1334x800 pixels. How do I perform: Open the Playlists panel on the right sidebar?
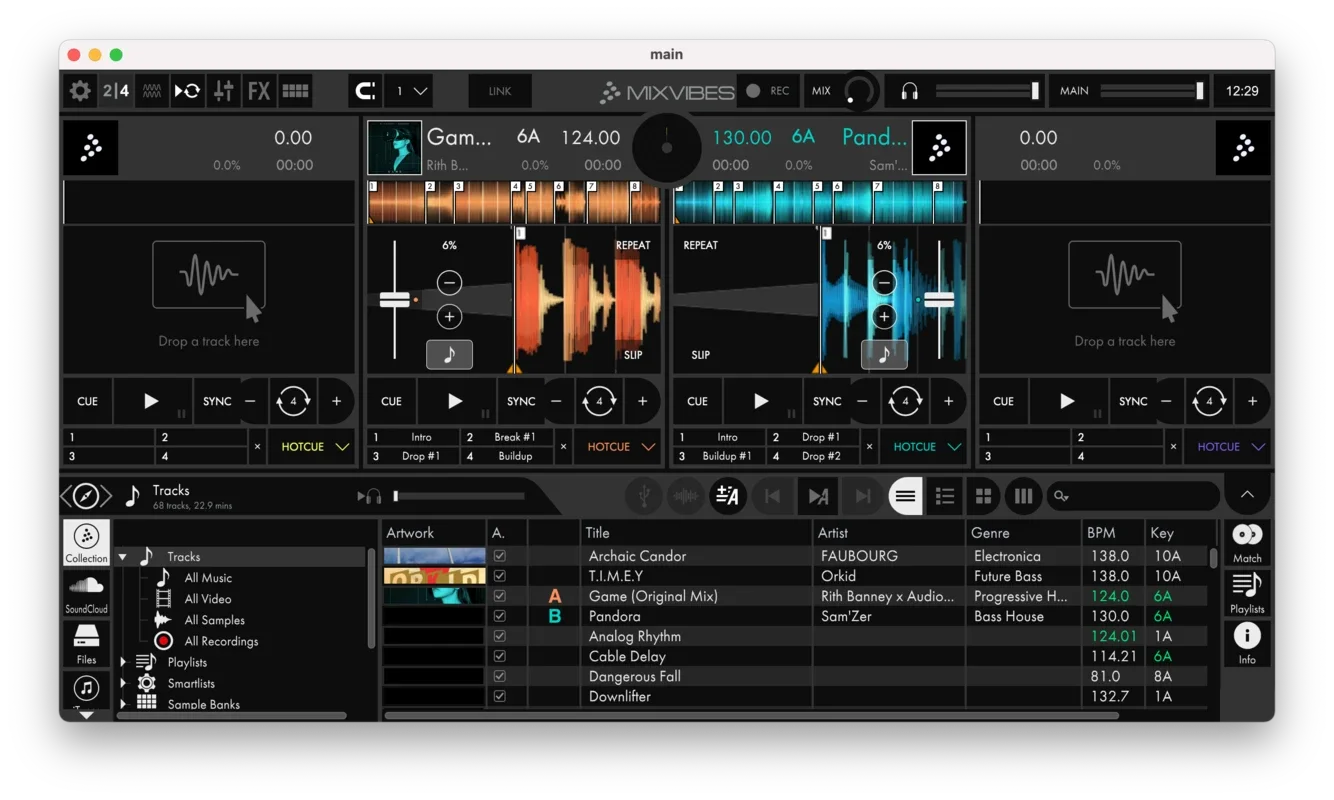[x=1247, y=593]
